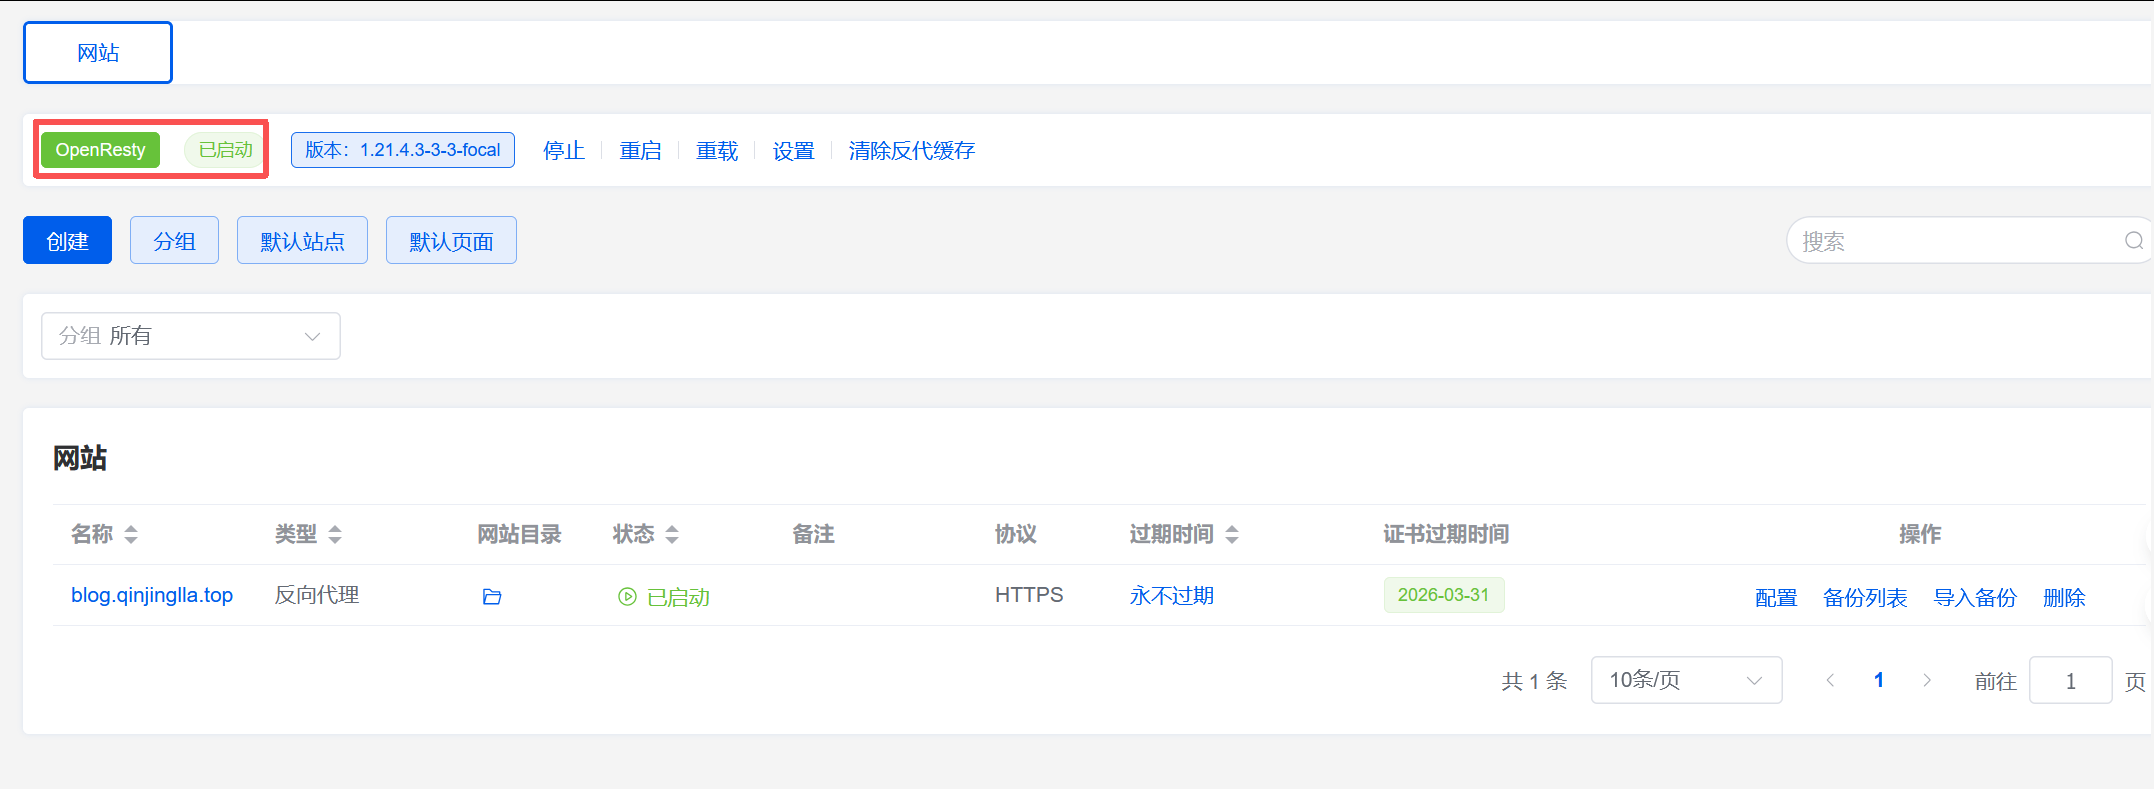Select the 网站 tab
This screenshot has width=2154, height=789.
[98, 53]
